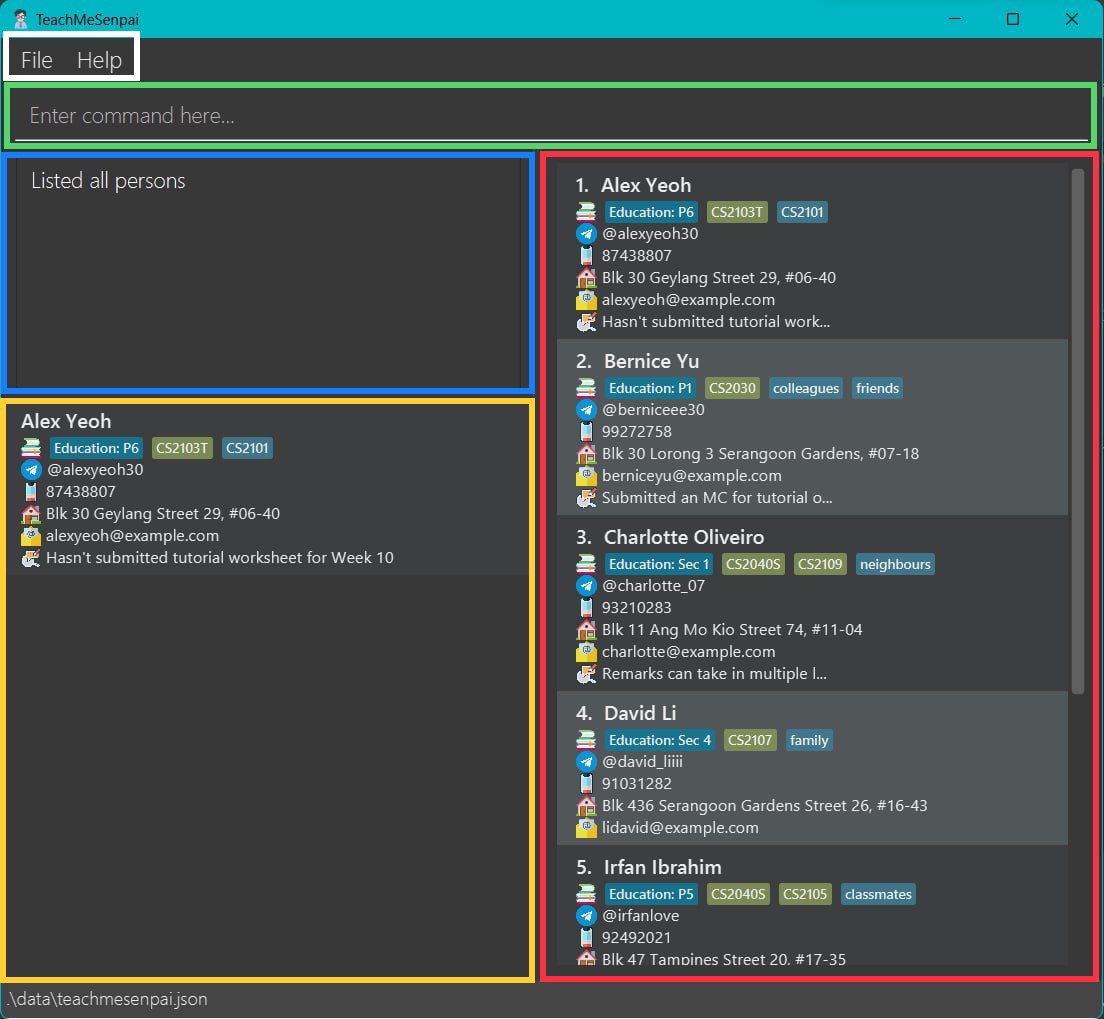This screenshot has height=1019, width=1104.
Task: Click the house icon beside Blk 11 Ang Mo Kio
Action: pos(586,629)
